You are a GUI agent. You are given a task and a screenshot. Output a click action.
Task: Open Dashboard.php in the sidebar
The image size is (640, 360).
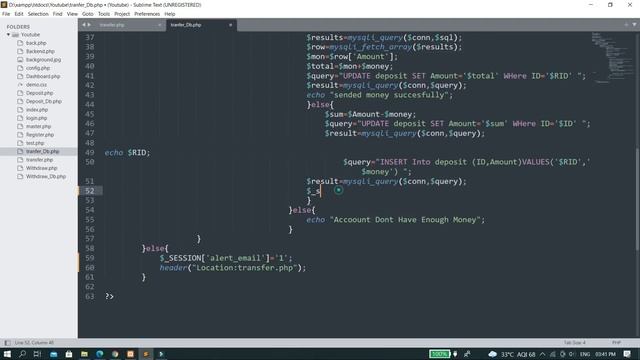(43, 76)
